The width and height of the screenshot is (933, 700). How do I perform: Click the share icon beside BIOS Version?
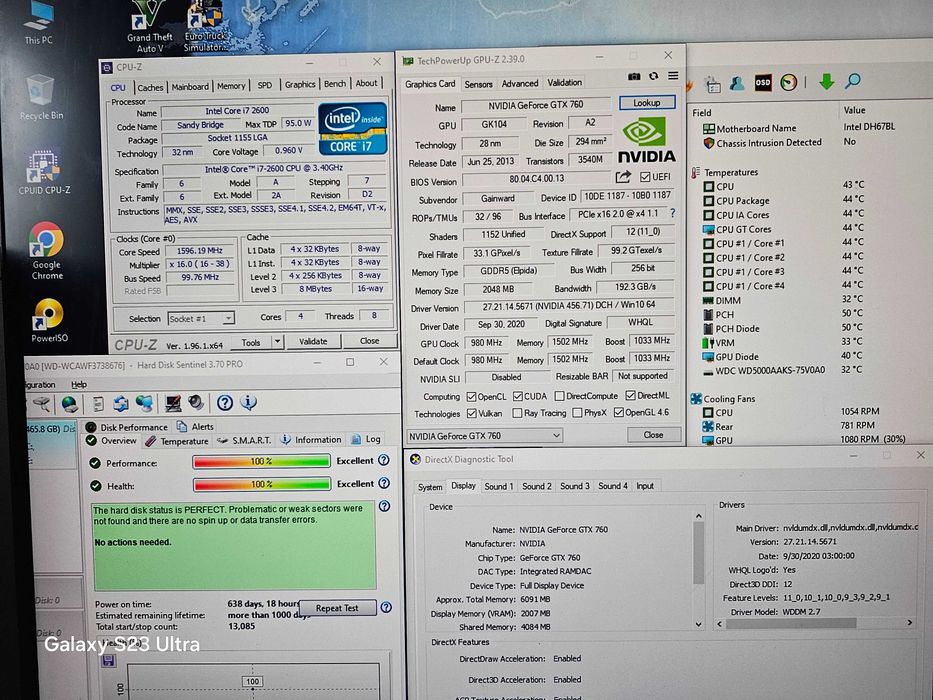click(x=623, y=177)
